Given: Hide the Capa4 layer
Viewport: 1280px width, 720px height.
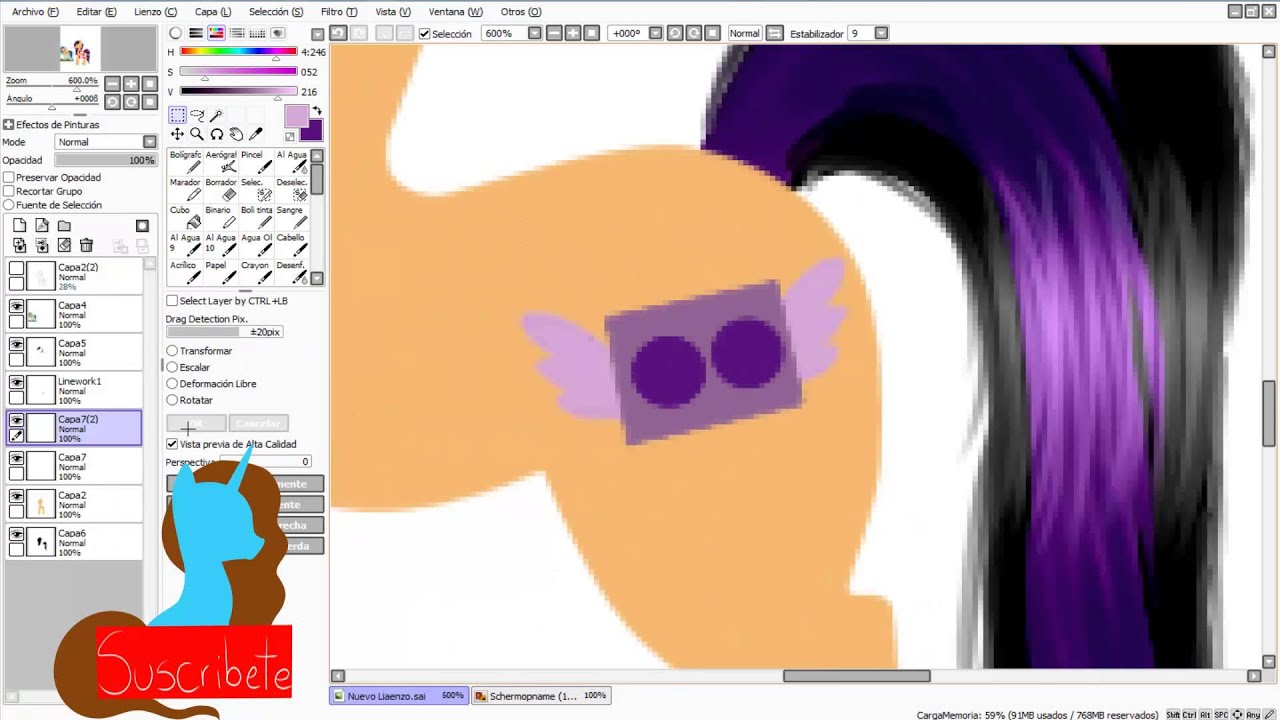Looking at the screenshot, I should [x=16, y=307].
